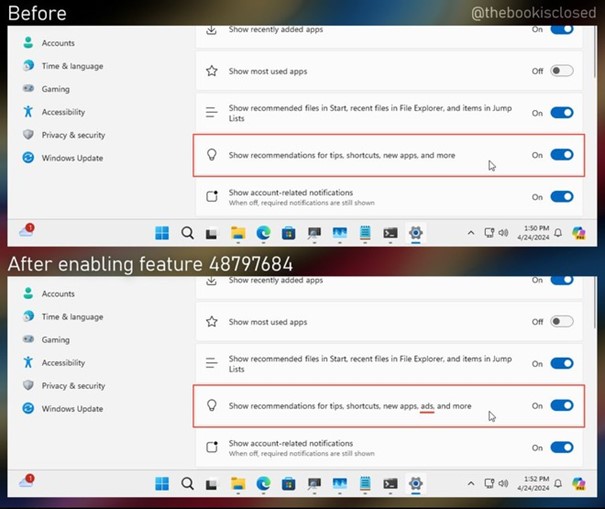Open Gaming in the Before screenshot sidebar
Screen dimensions: 605x509
[x=46, y=89]
